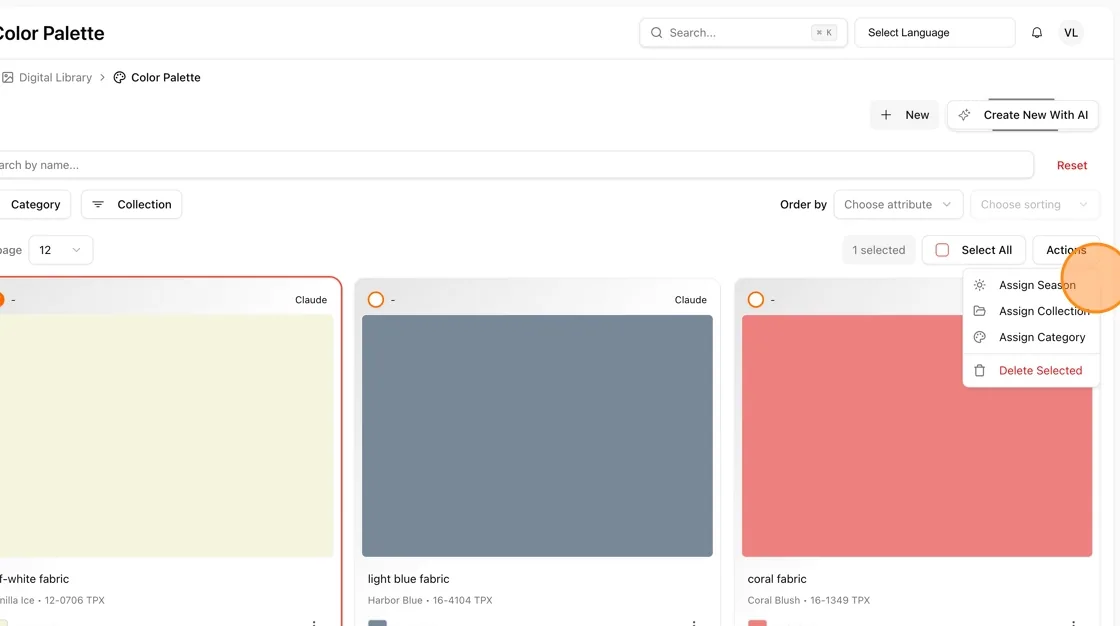1120x626 pixels.
Task: Click the Color Palette breadcrumb palette icon
Action: (119, 77)
